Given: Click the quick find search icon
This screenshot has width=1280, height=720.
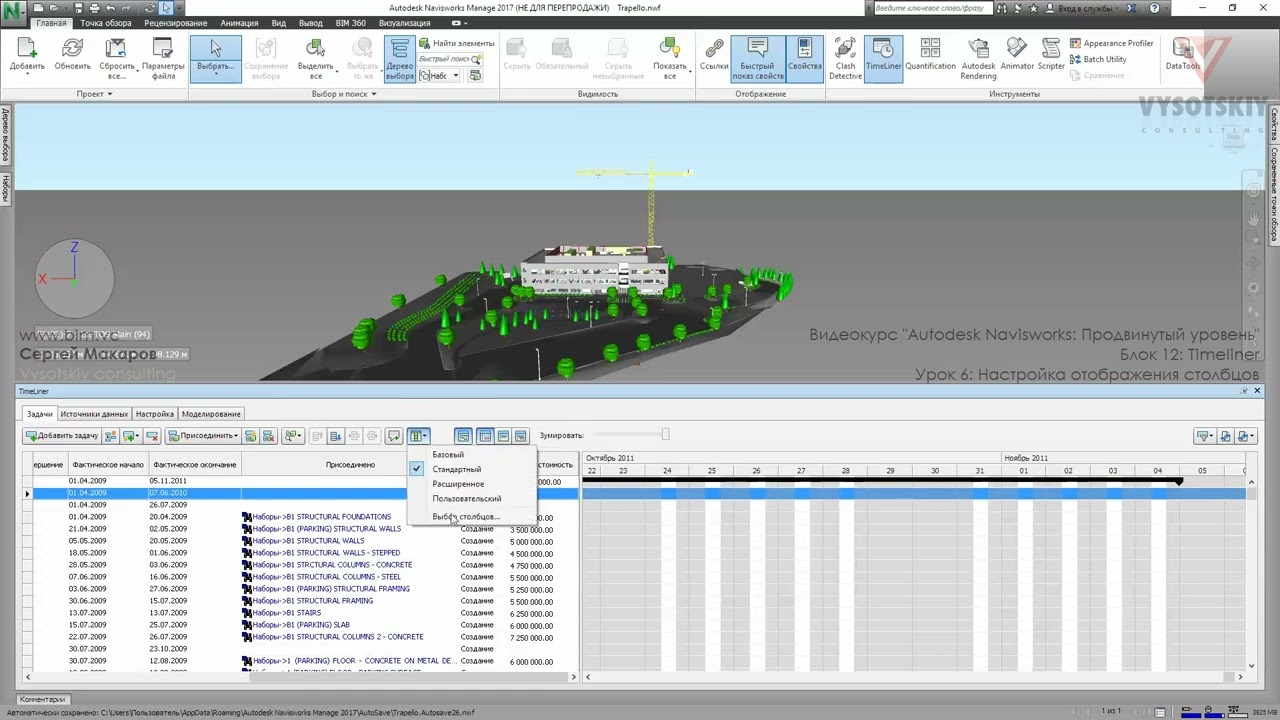Looking at the screenshot, I should click(476, 59).
